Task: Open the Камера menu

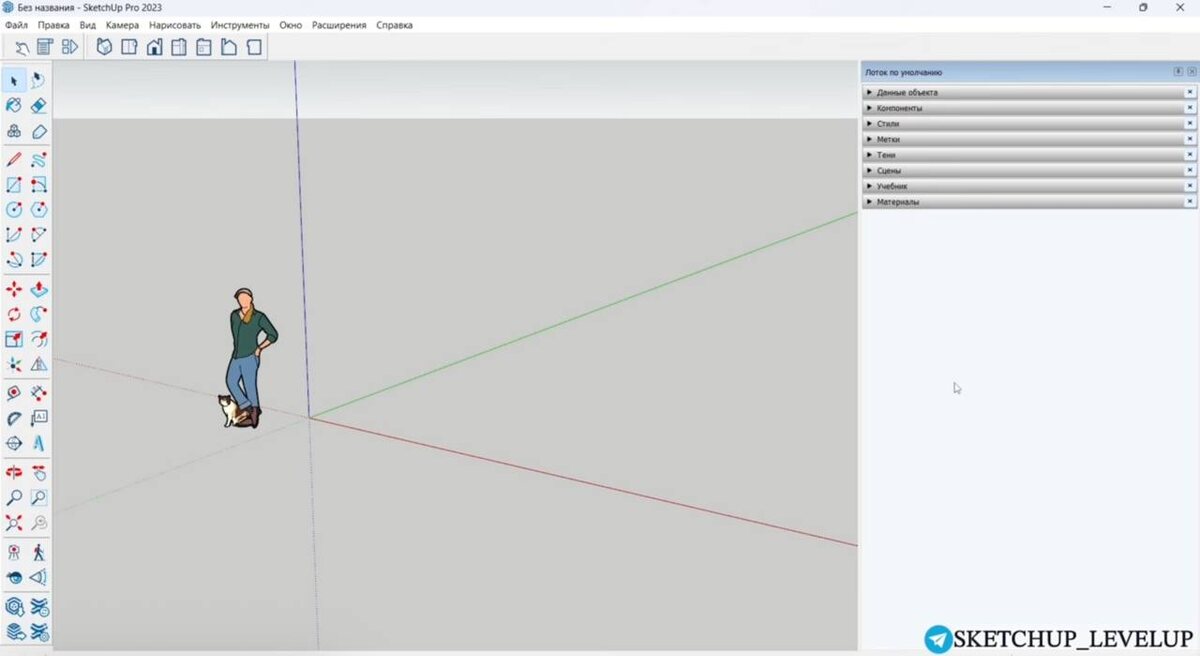Action: (x=122, y=25)
